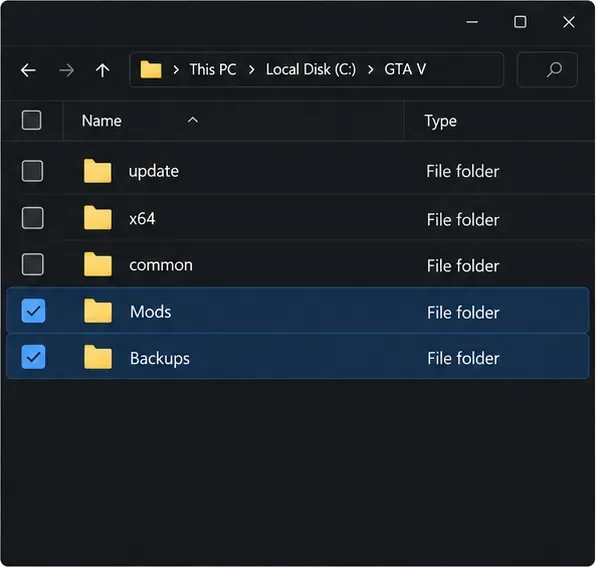The image size is (596, 567).
Task: Select the Backups folder icon
Action: (x=98, y=357)
